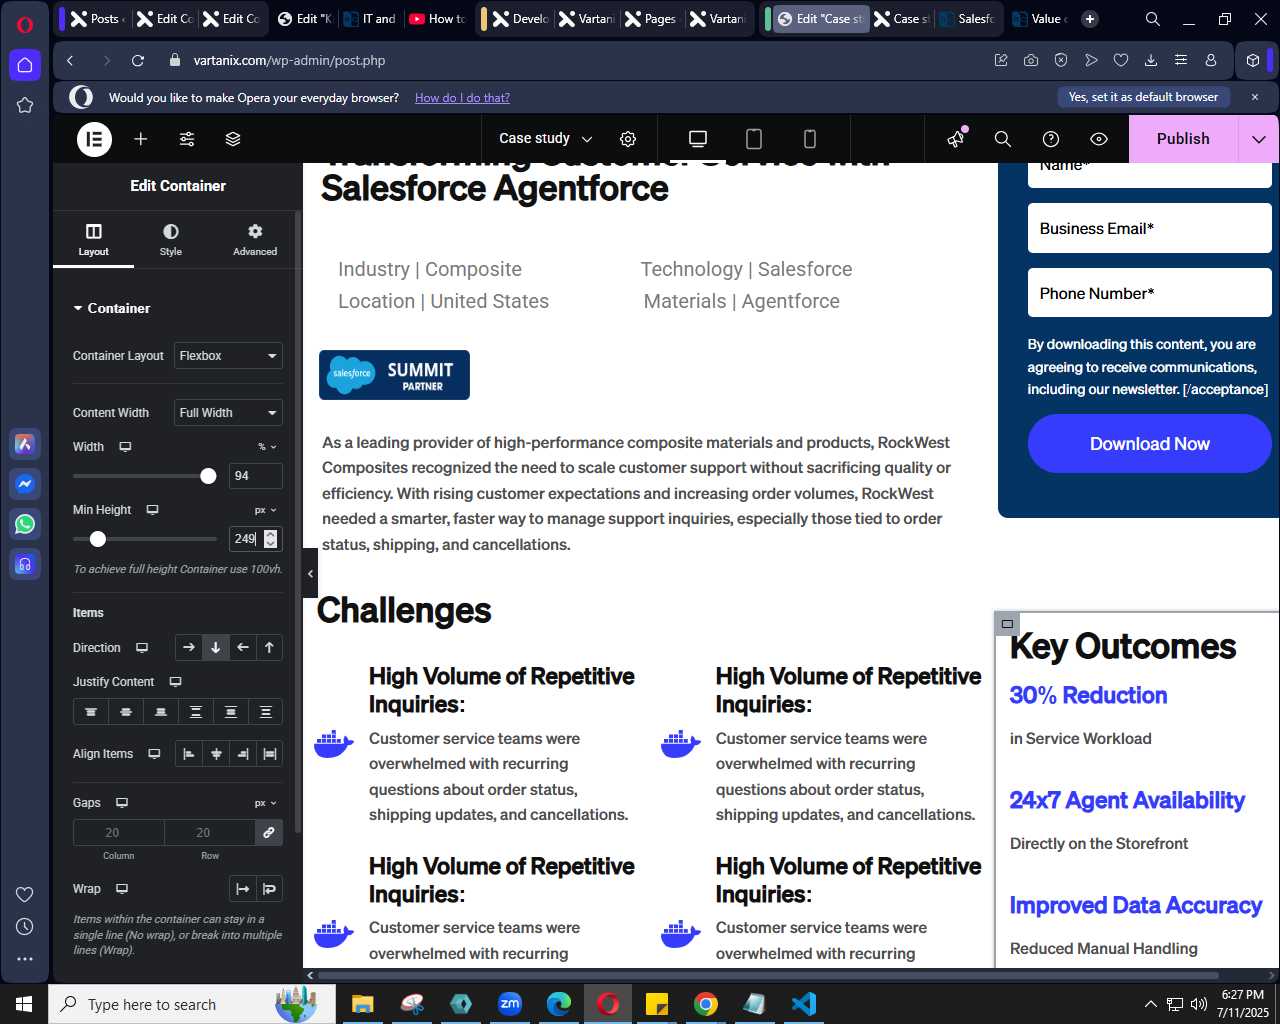
Task: Click How do I do that link
Action: coord(462,98)
